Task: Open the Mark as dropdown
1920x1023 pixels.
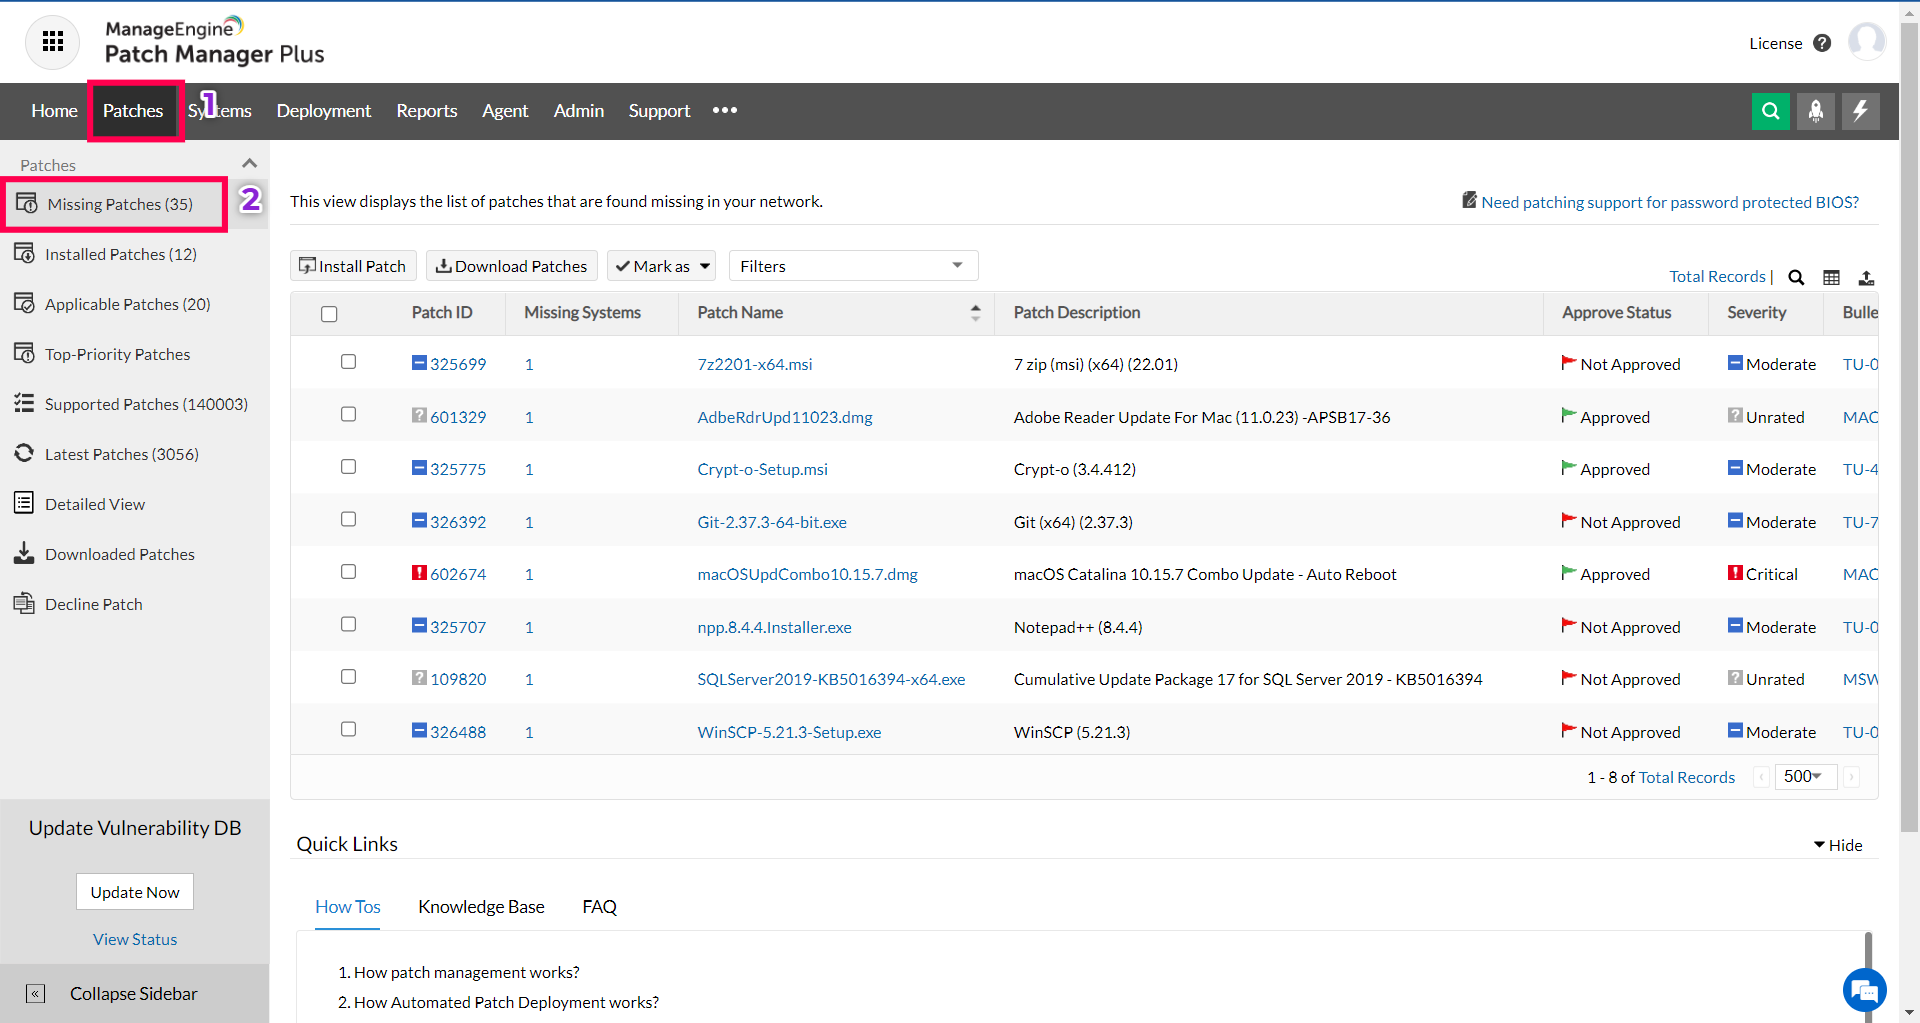Action: [661, 266]
